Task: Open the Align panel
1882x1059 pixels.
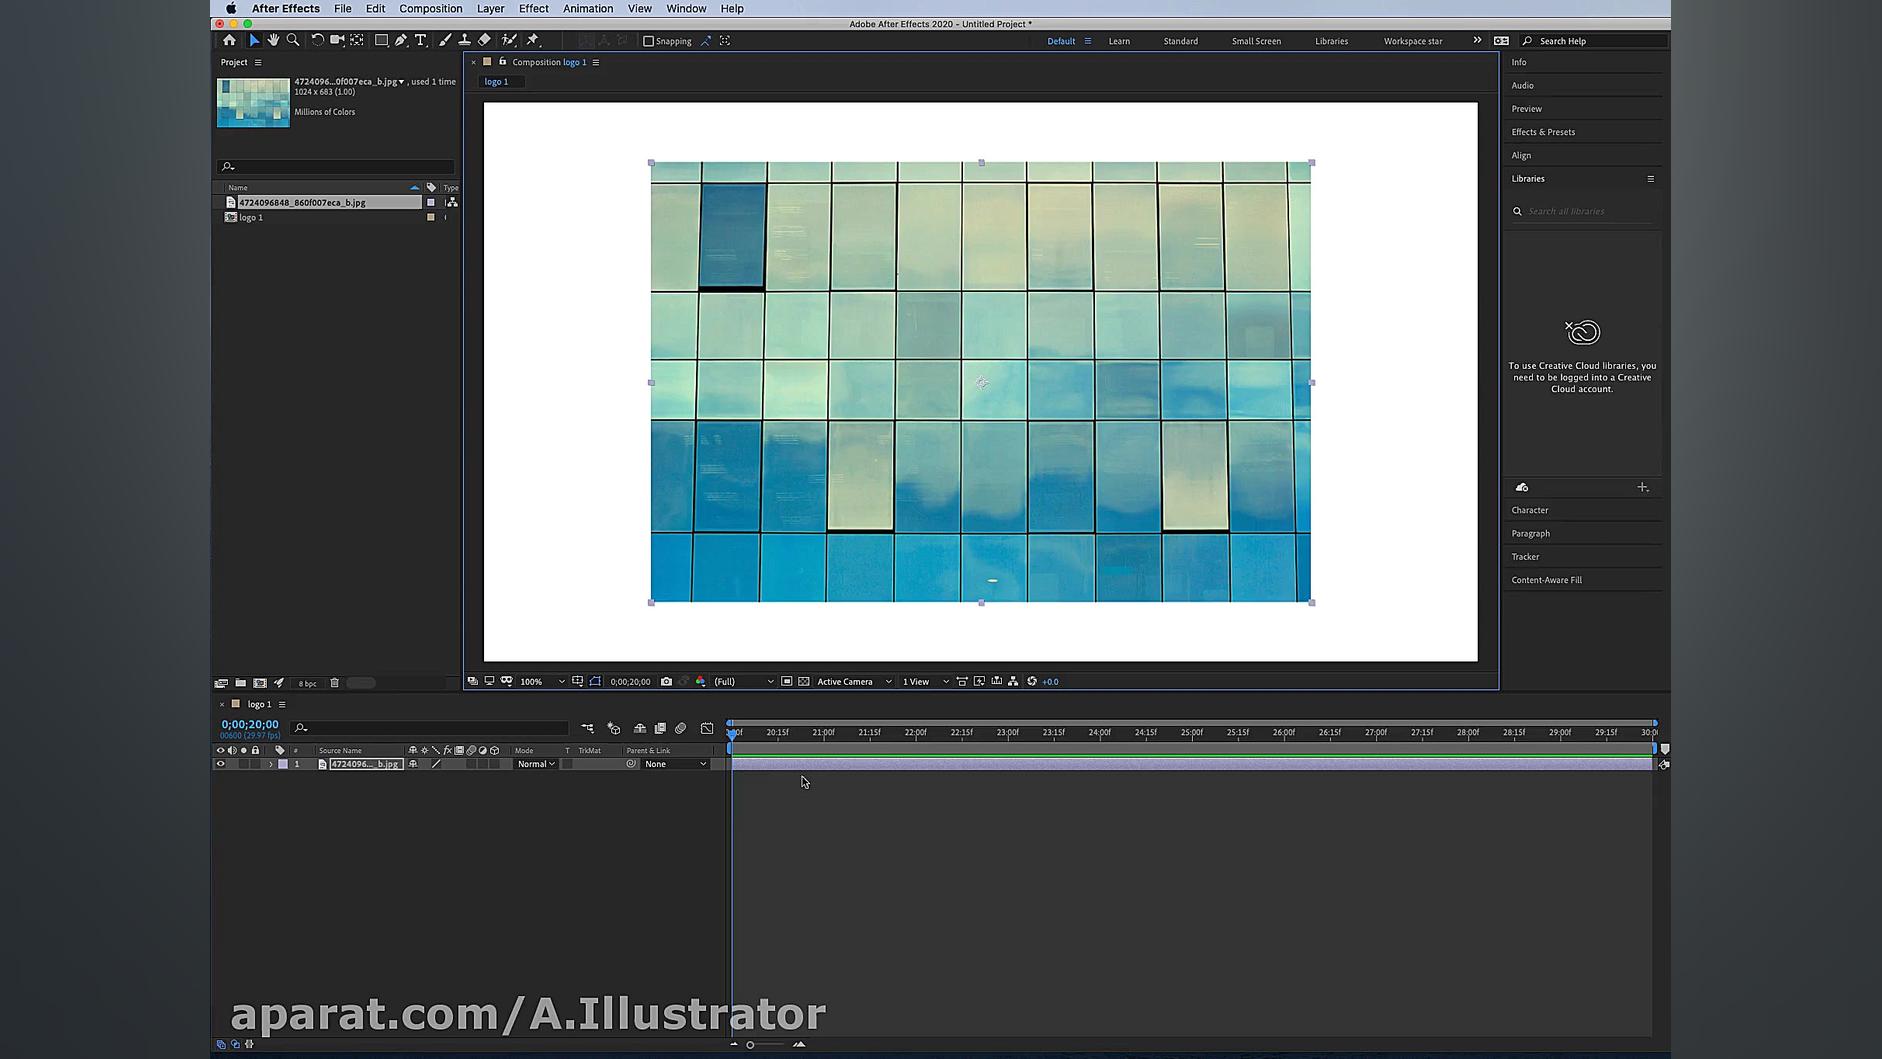Action: coord(1521,156)
